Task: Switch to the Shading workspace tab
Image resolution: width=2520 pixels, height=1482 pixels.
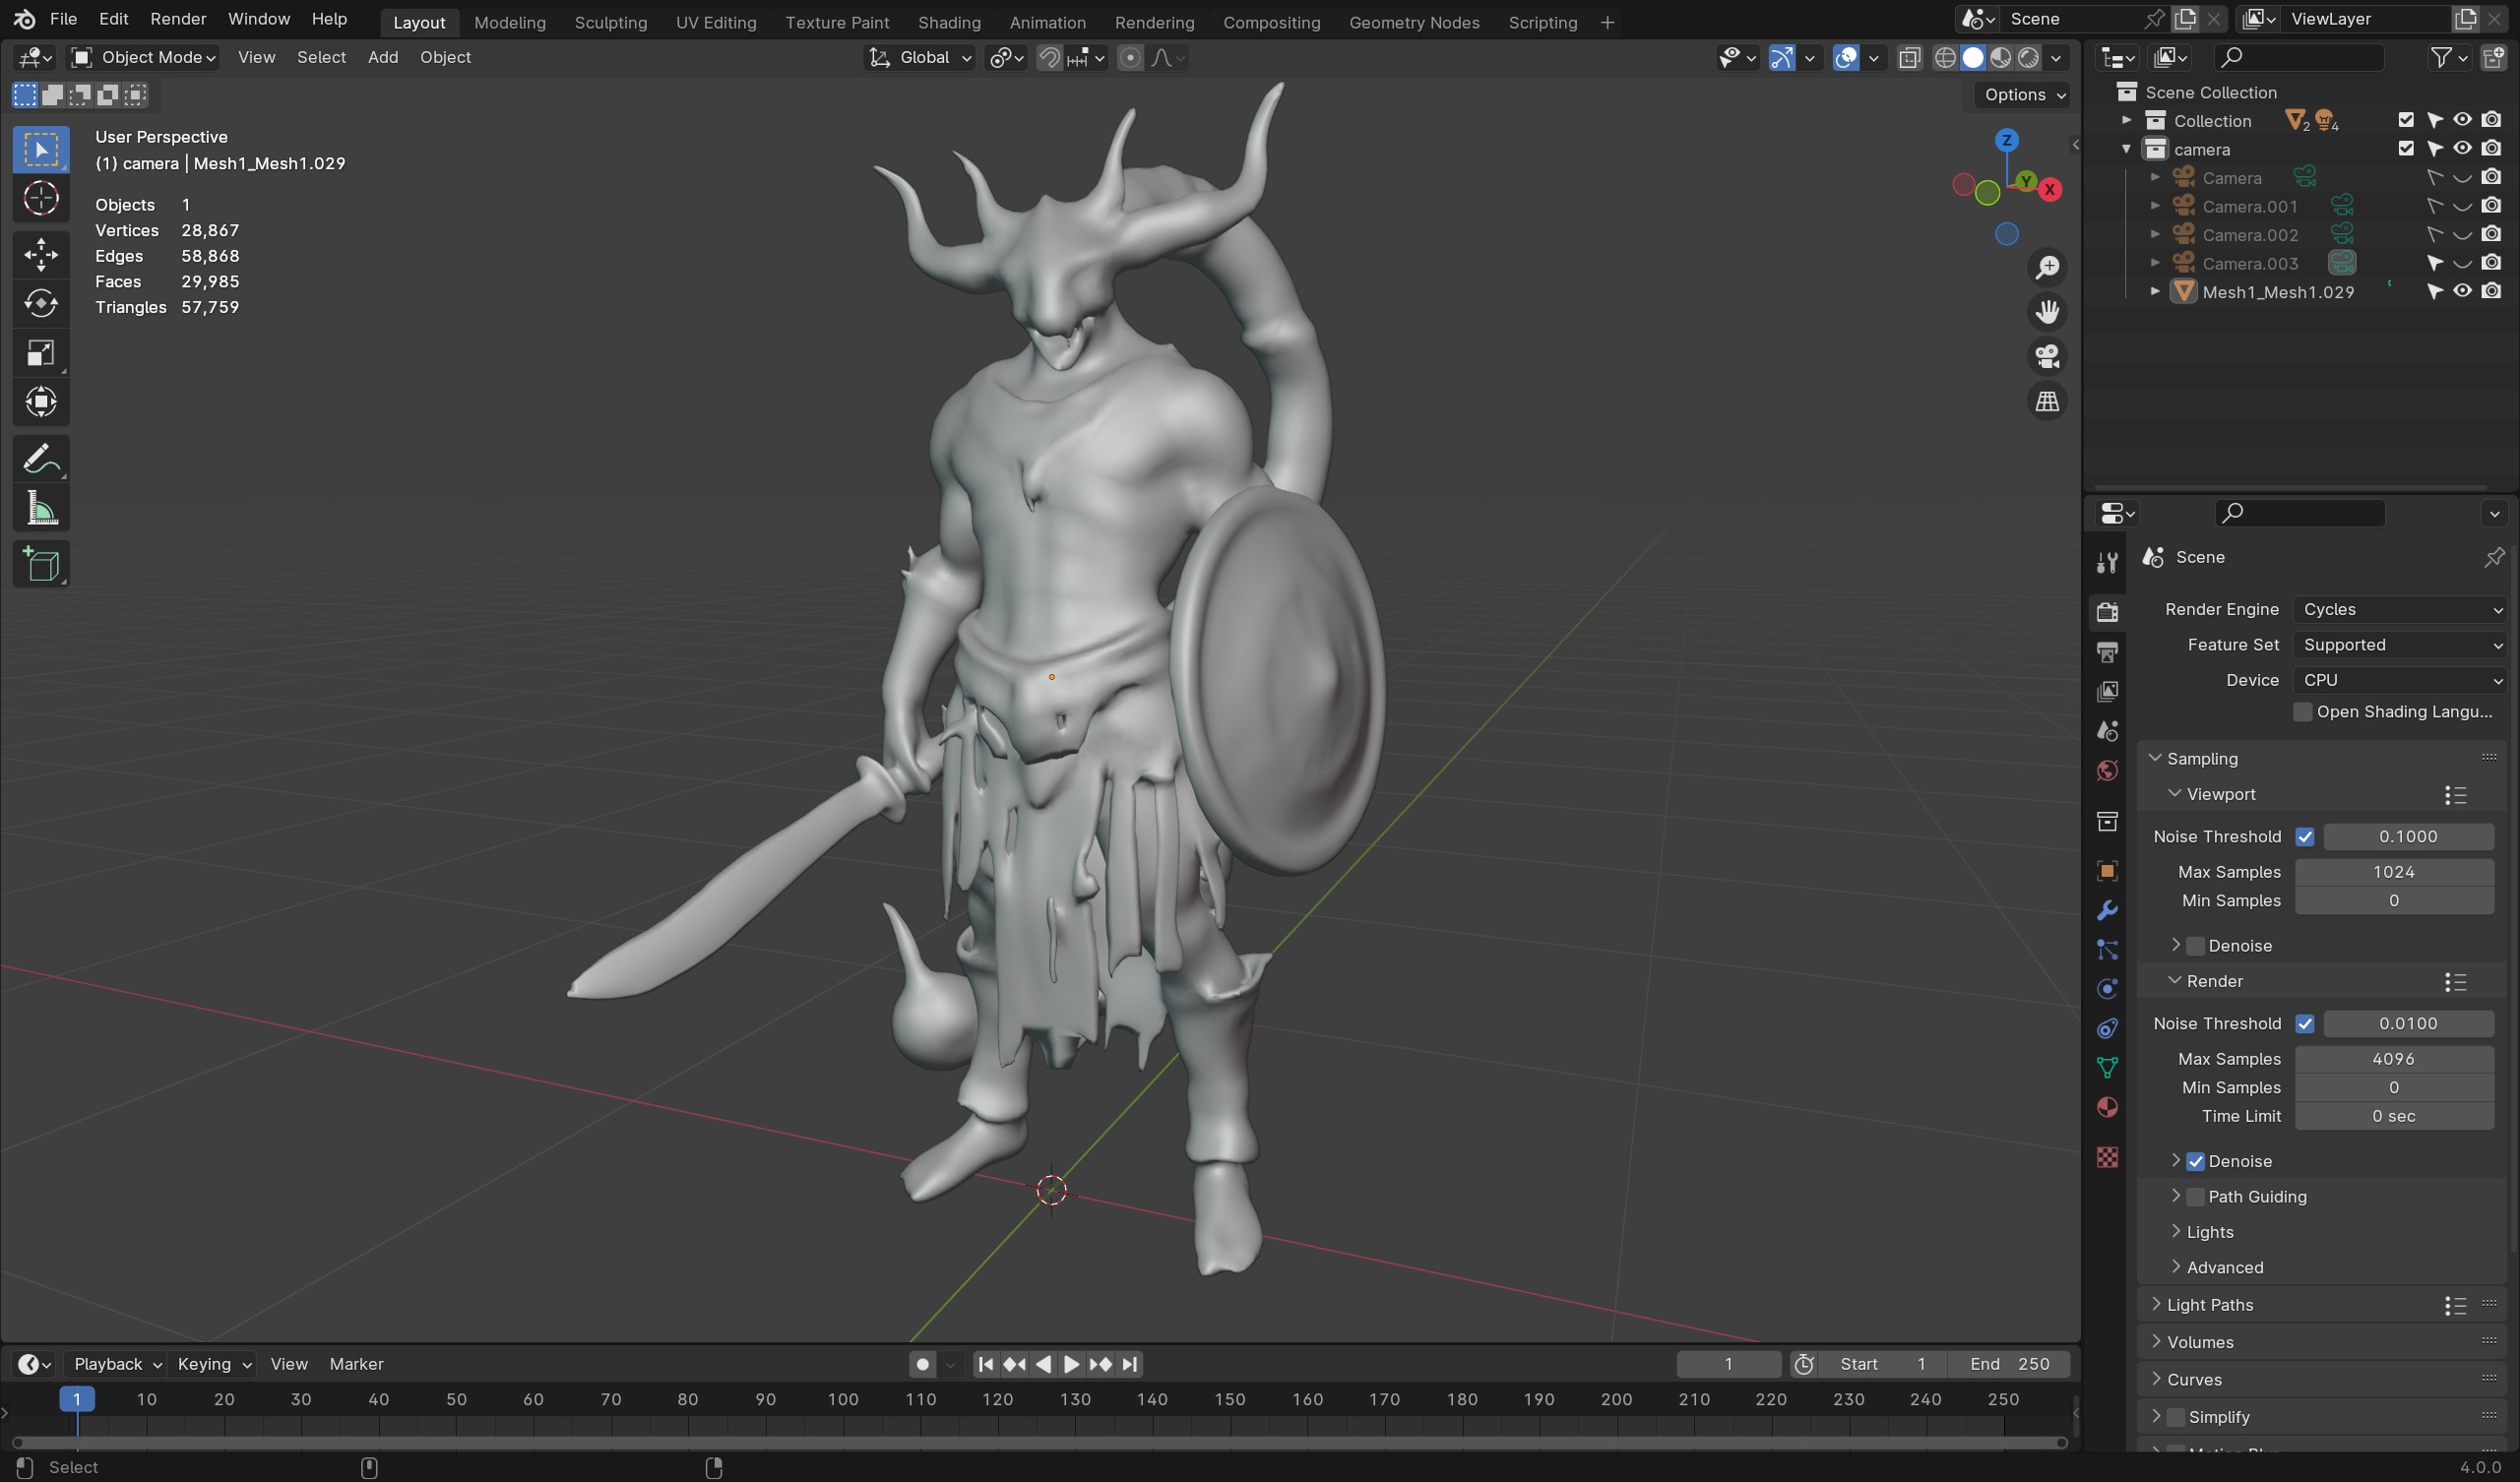Action: [x=949, y=22]
